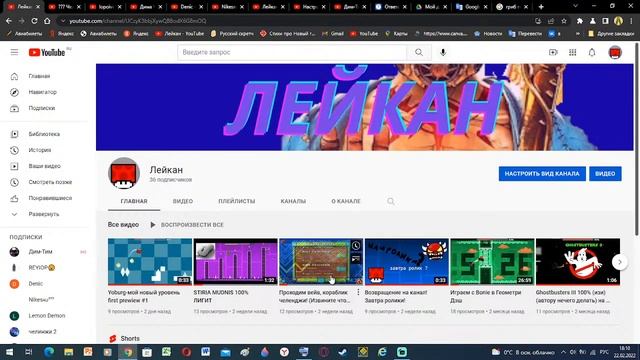640x360 pixels.
Task: Open Word from the taskbar
Action: tap(205, 352)
